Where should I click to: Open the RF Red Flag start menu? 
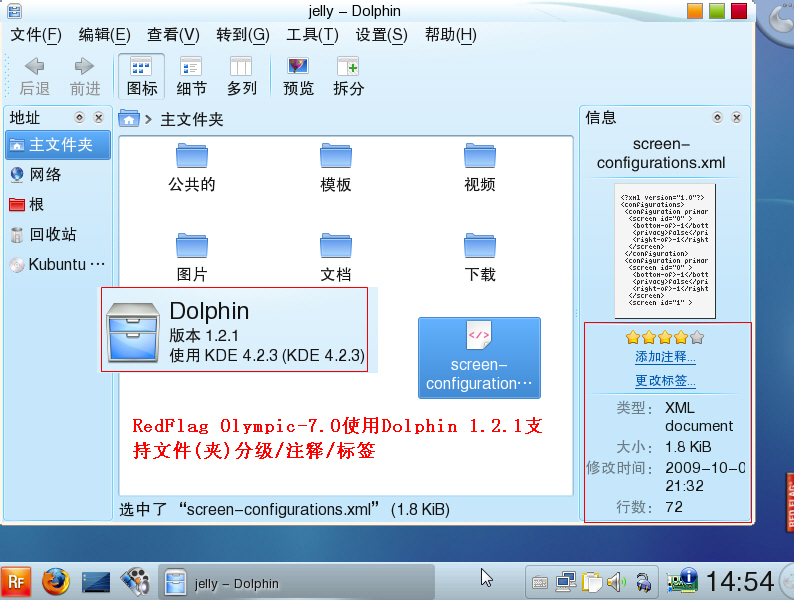tap(16, 582)
